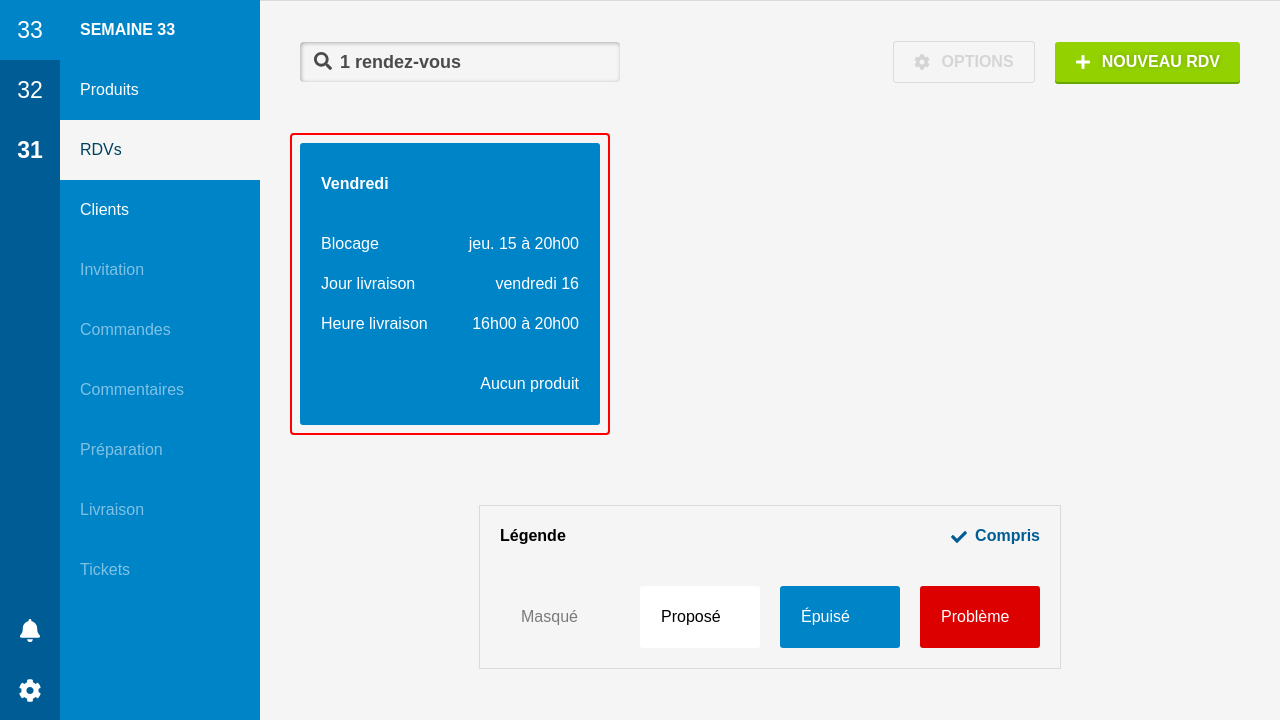1280x720 pixels.
Task: Select week 33 in sidebar
Action: pos(30,30)
